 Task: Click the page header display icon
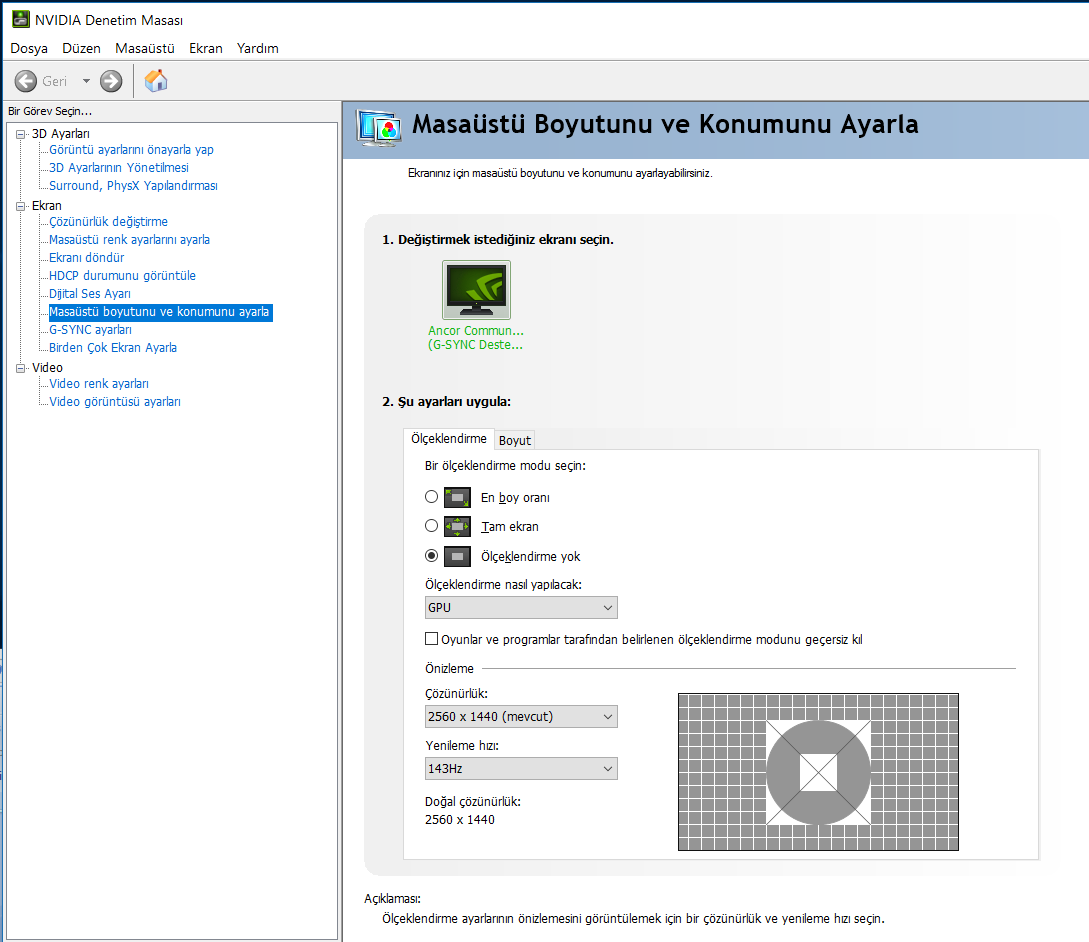[379, 128]
